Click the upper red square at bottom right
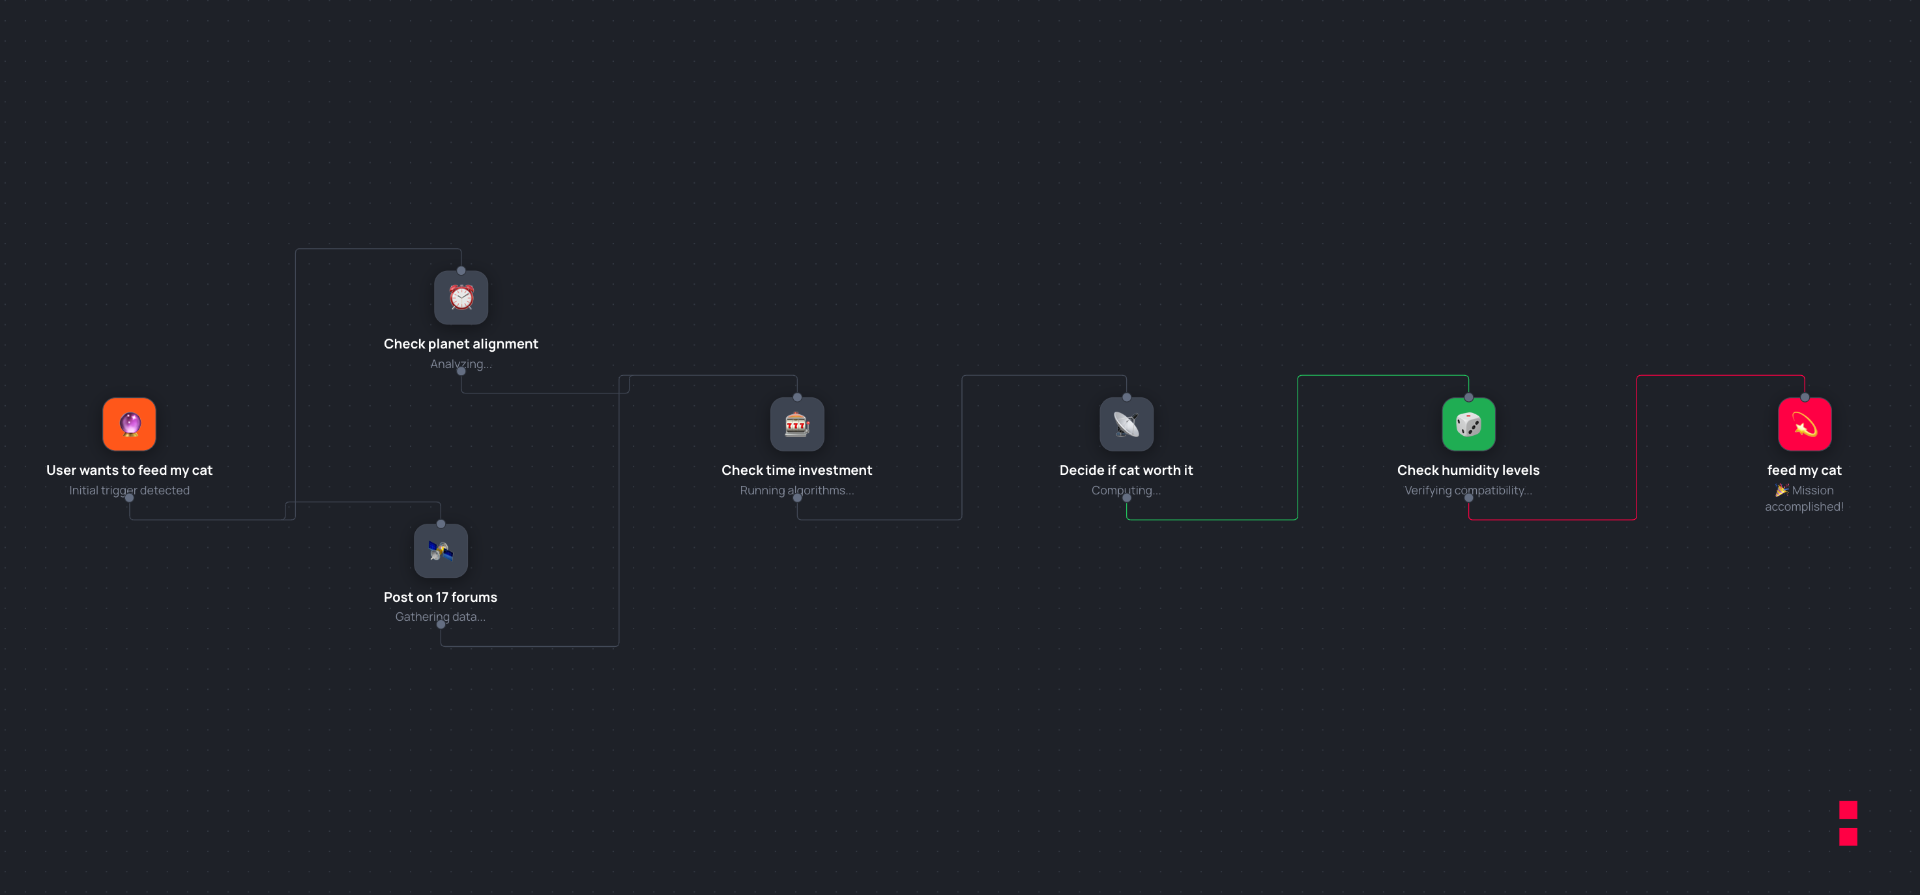The image size is (1920, 895). click(1848, 810)
